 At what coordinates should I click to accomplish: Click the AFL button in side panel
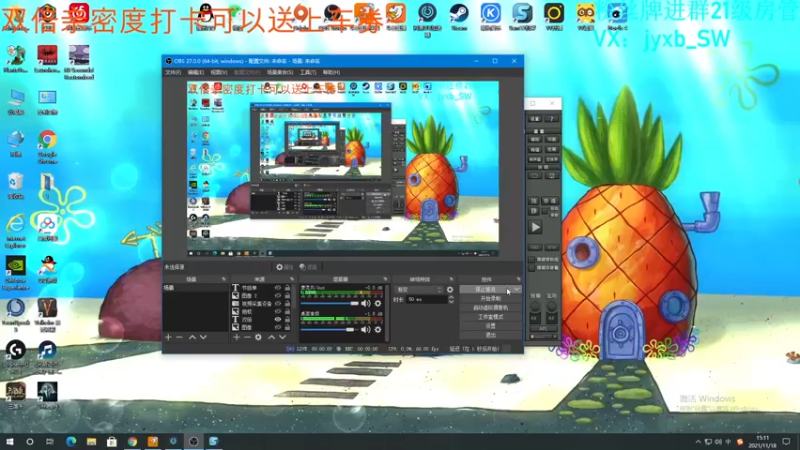(x=543, y=329)
